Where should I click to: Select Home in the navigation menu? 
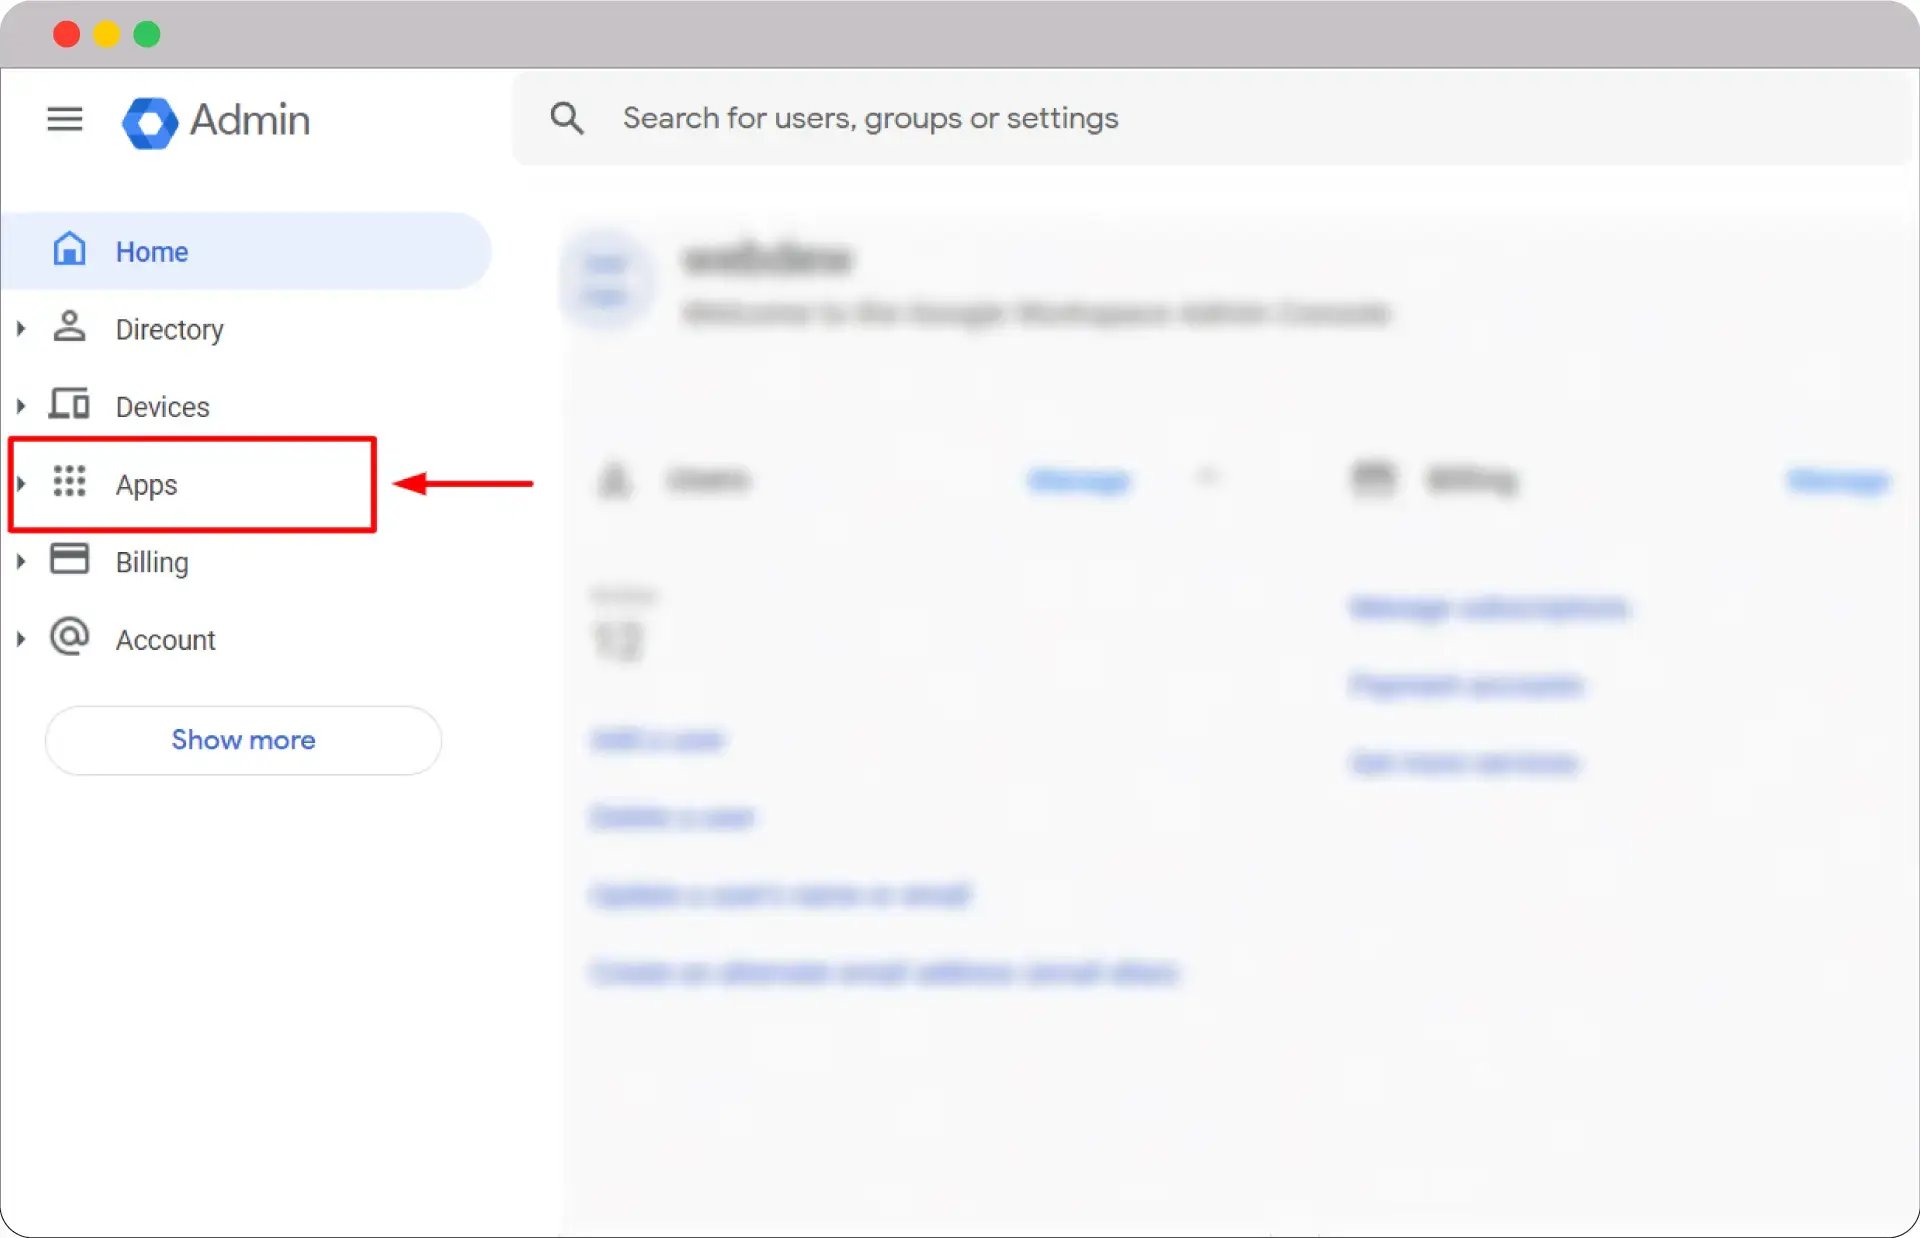pos(152,252)
